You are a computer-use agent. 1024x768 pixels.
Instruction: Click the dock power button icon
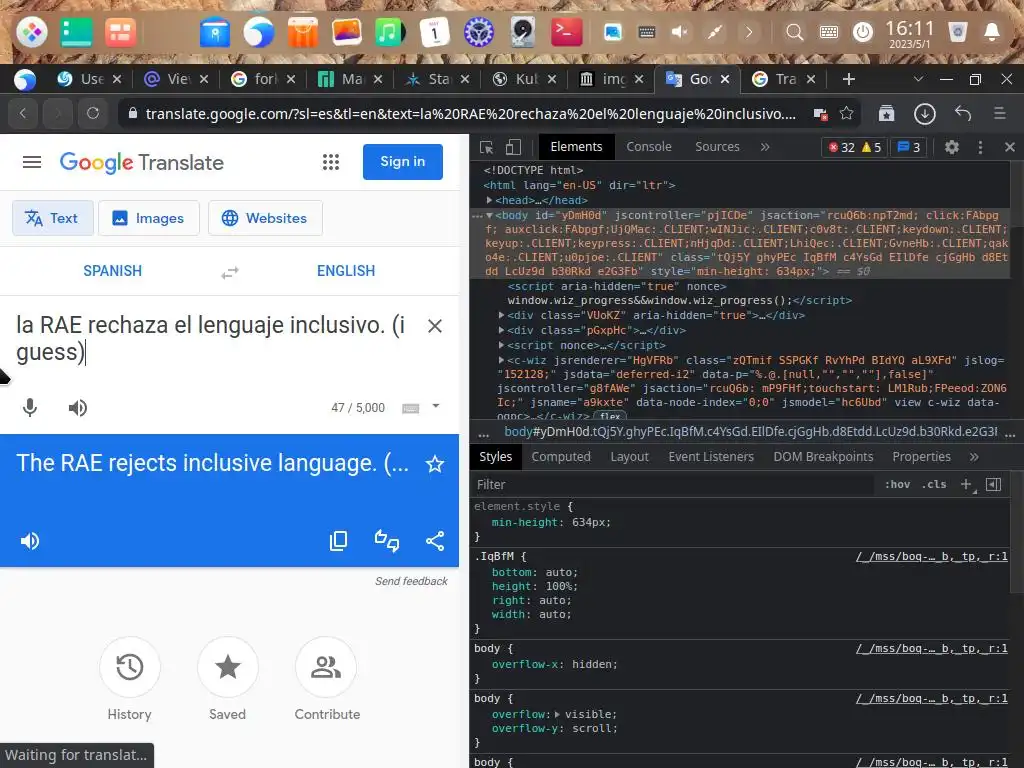[x=863, y=31]
